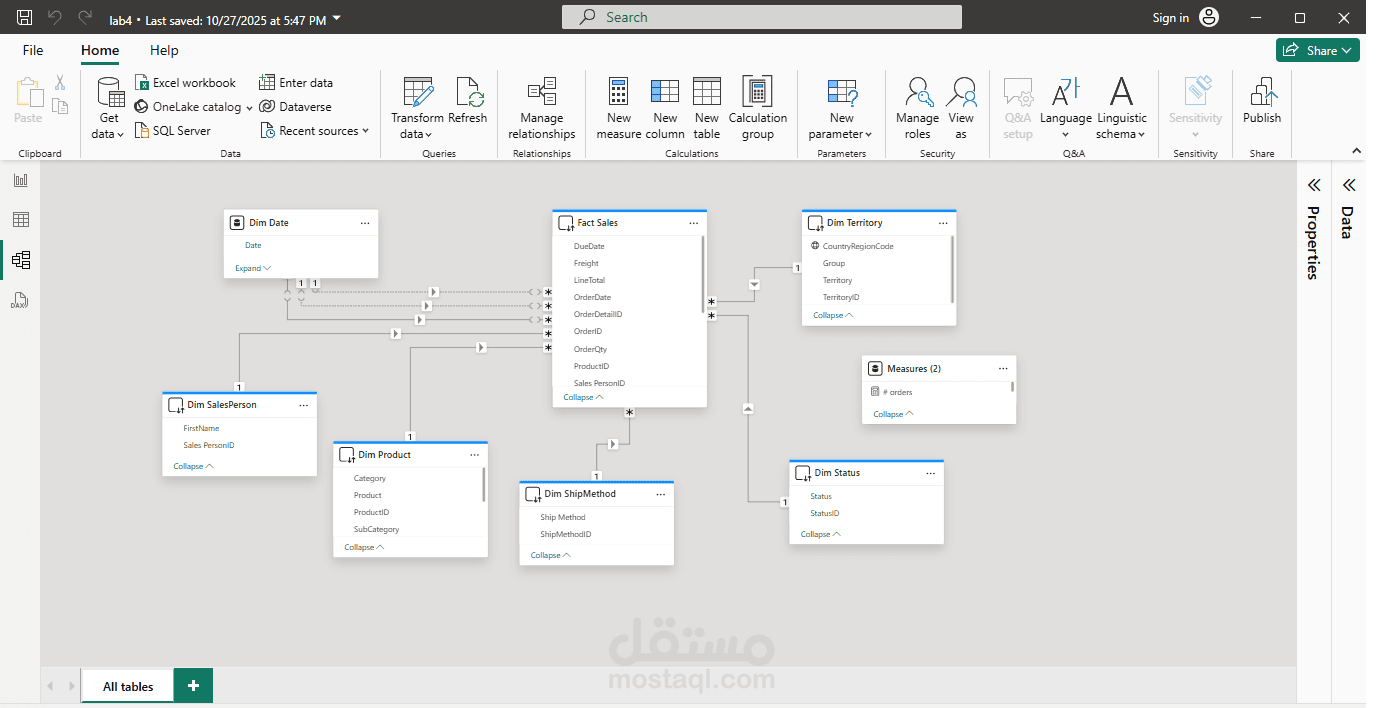Click the Save icon in title bar
The width and height of the screenshot is (1385, 708).
pos(25,18)
